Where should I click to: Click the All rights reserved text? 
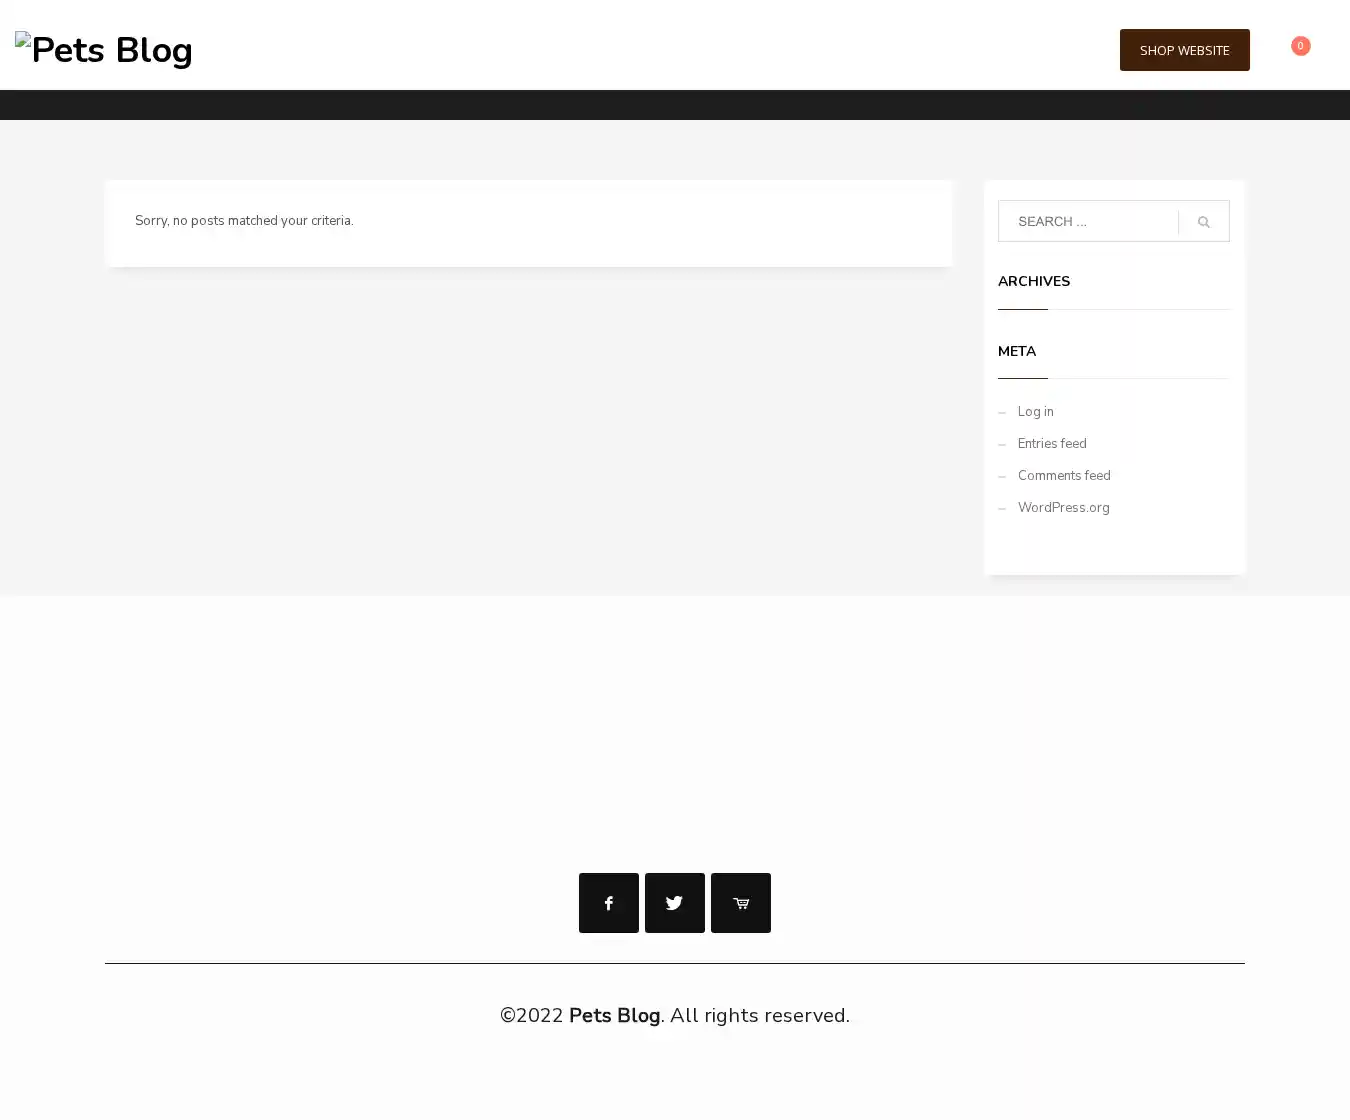(x=759, y=1015)
